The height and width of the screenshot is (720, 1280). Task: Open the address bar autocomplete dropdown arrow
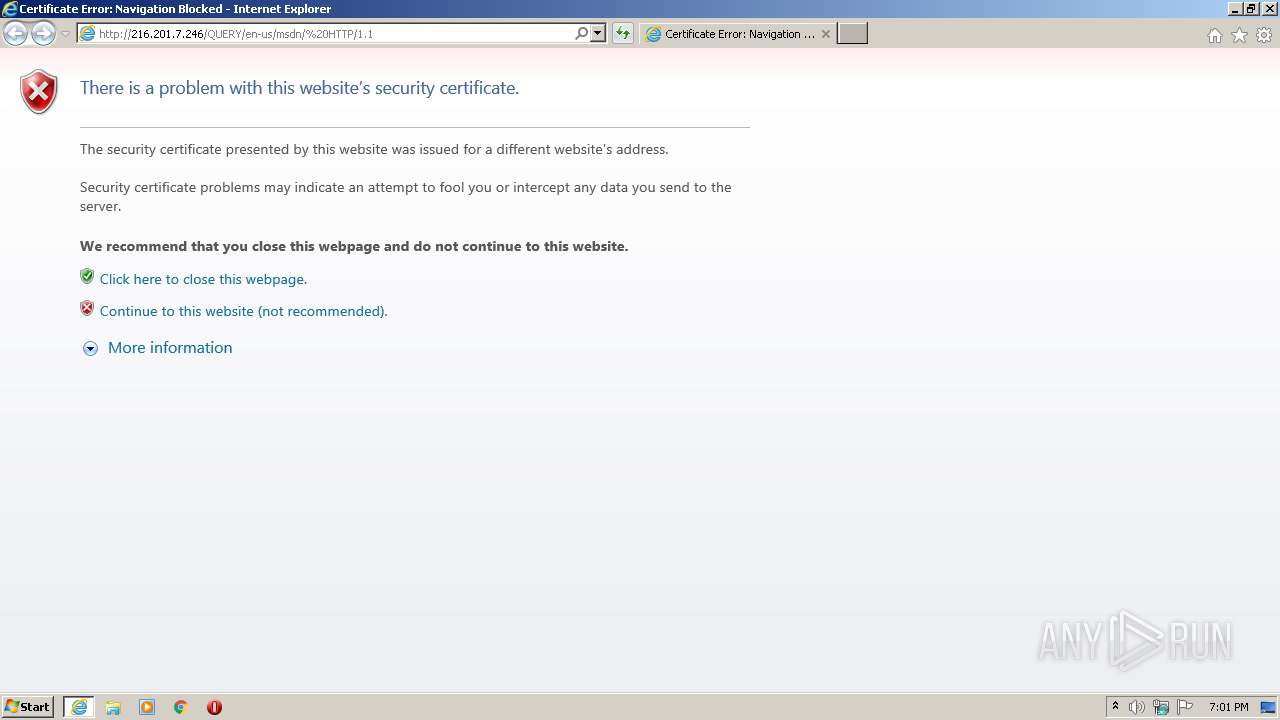(x=598, y=33)
